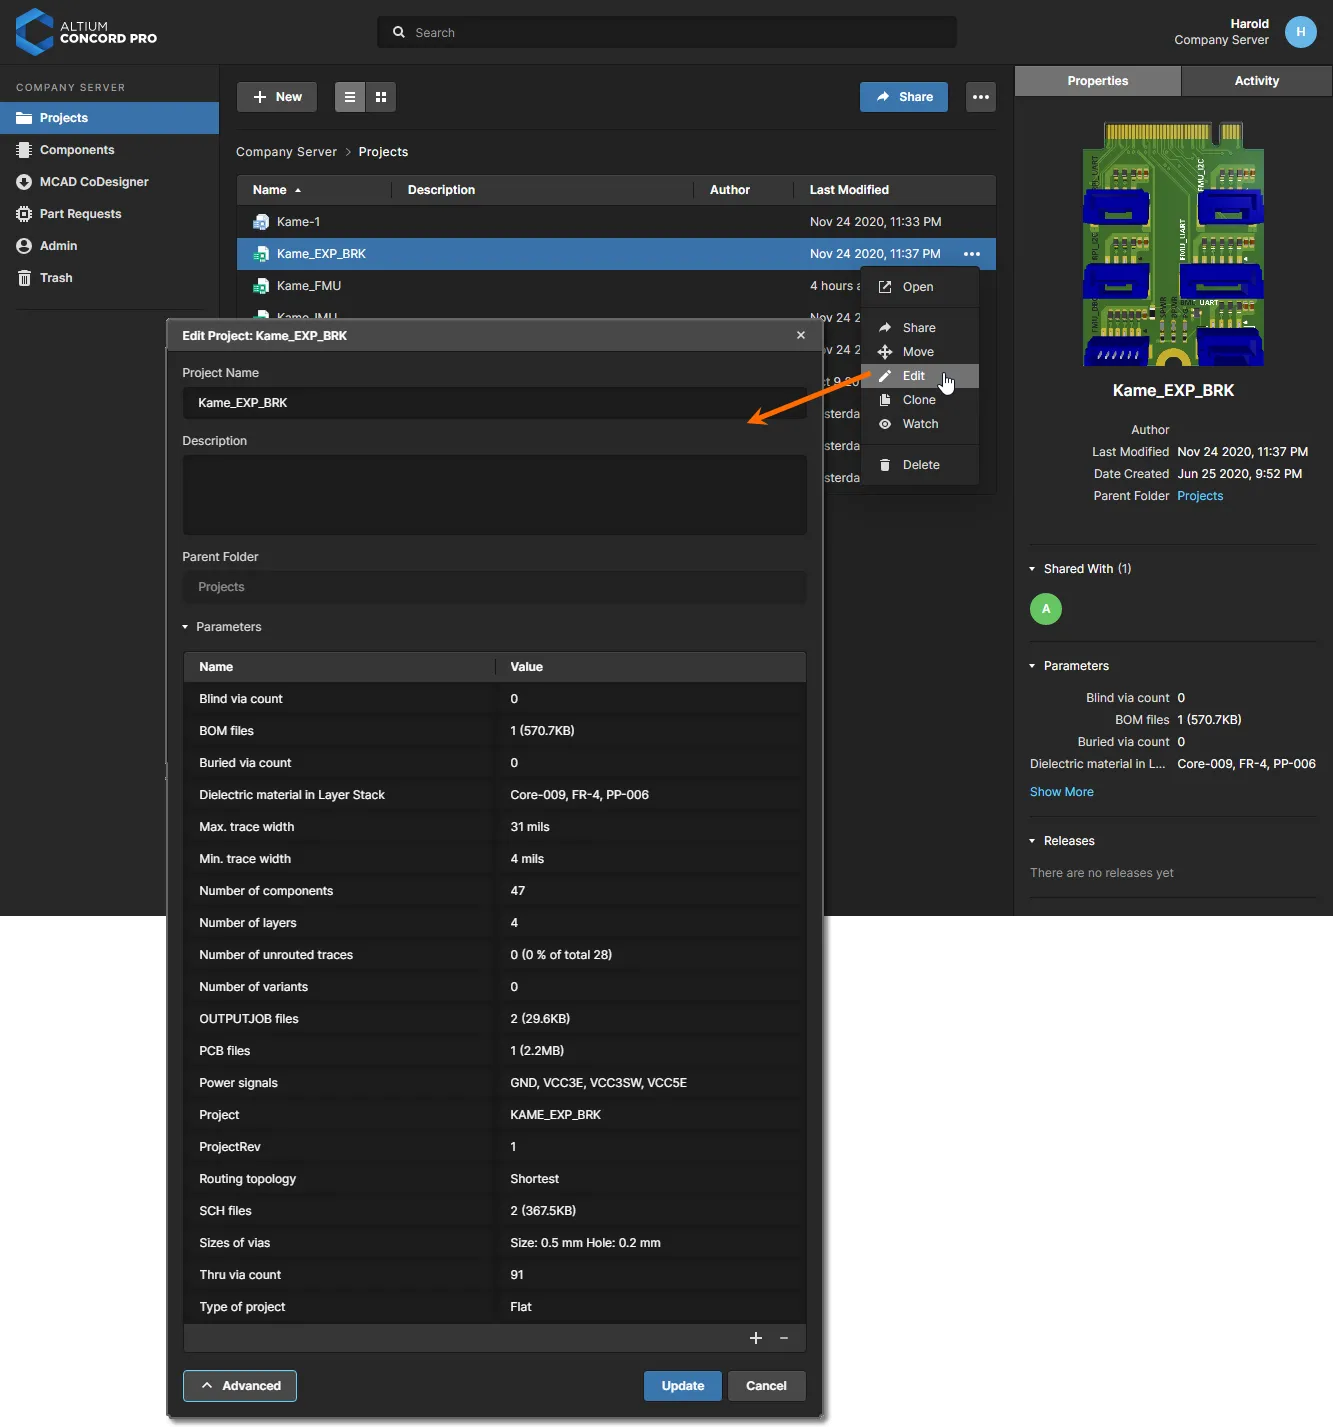Click the Description text area

494,495
